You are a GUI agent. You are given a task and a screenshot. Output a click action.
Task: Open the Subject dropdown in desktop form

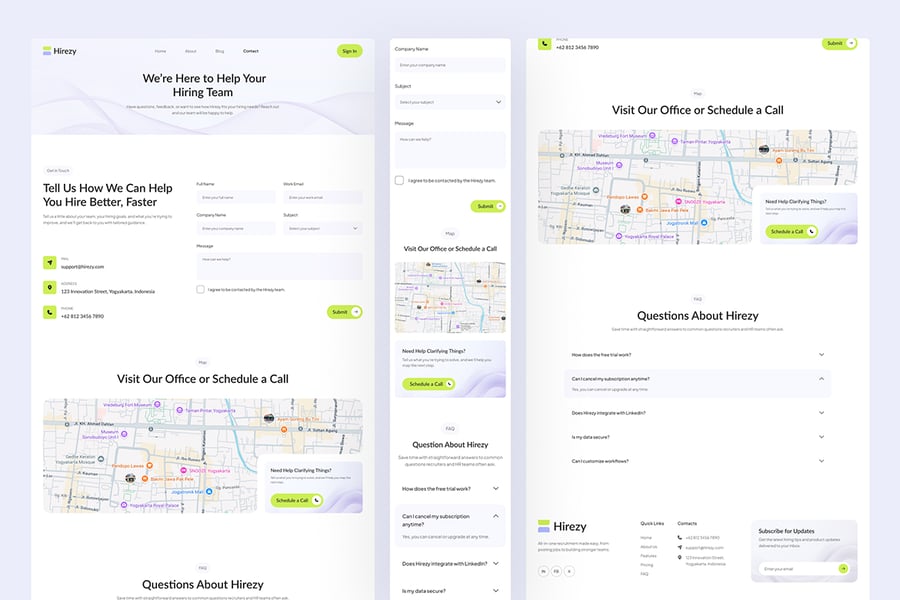tap(322, 228)
